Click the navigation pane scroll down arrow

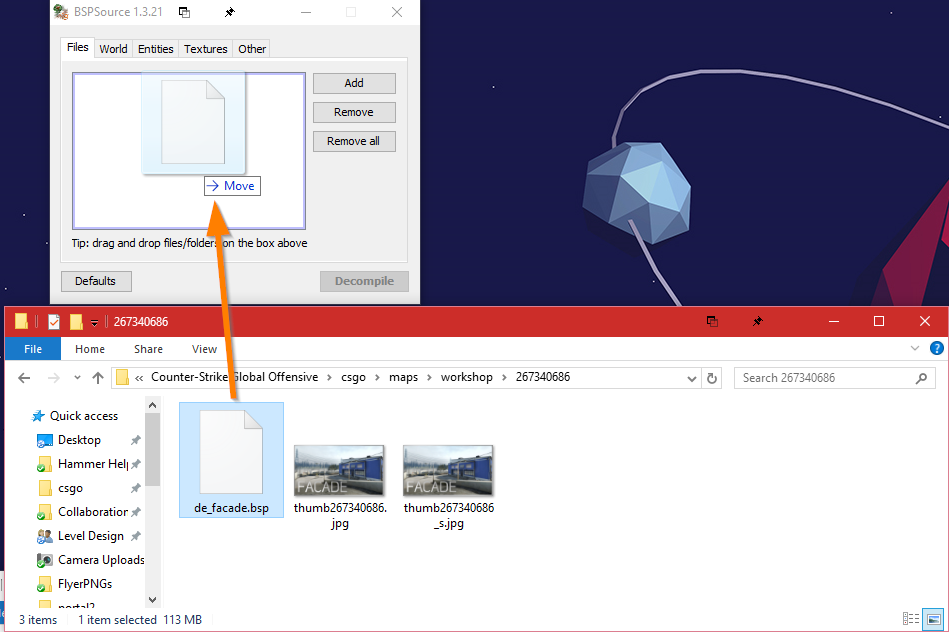(x=153, y=600)
